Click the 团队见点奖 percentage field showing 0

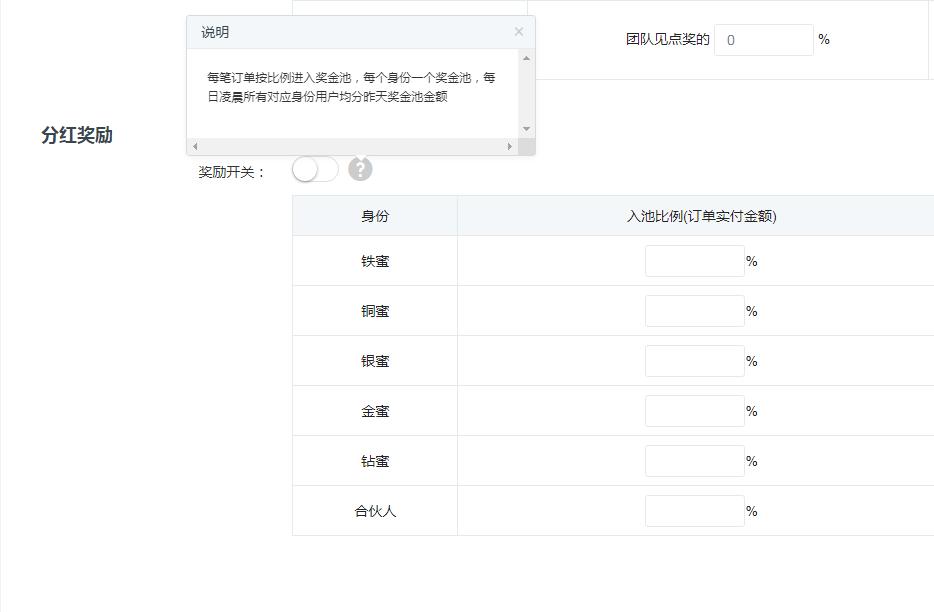764,39
